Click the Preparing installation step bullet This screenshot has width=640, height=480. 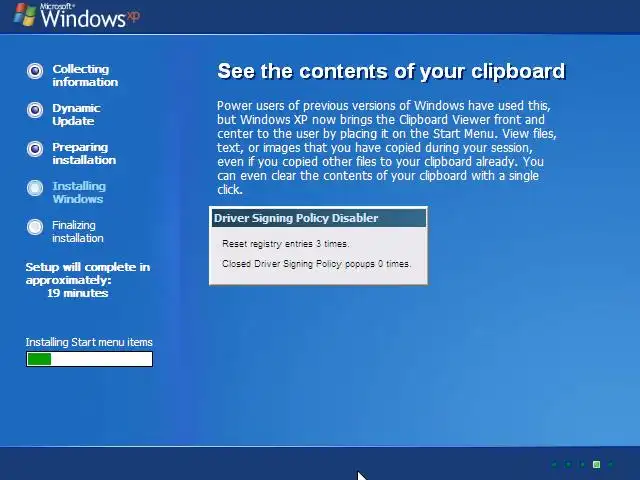tap(35, 149)
